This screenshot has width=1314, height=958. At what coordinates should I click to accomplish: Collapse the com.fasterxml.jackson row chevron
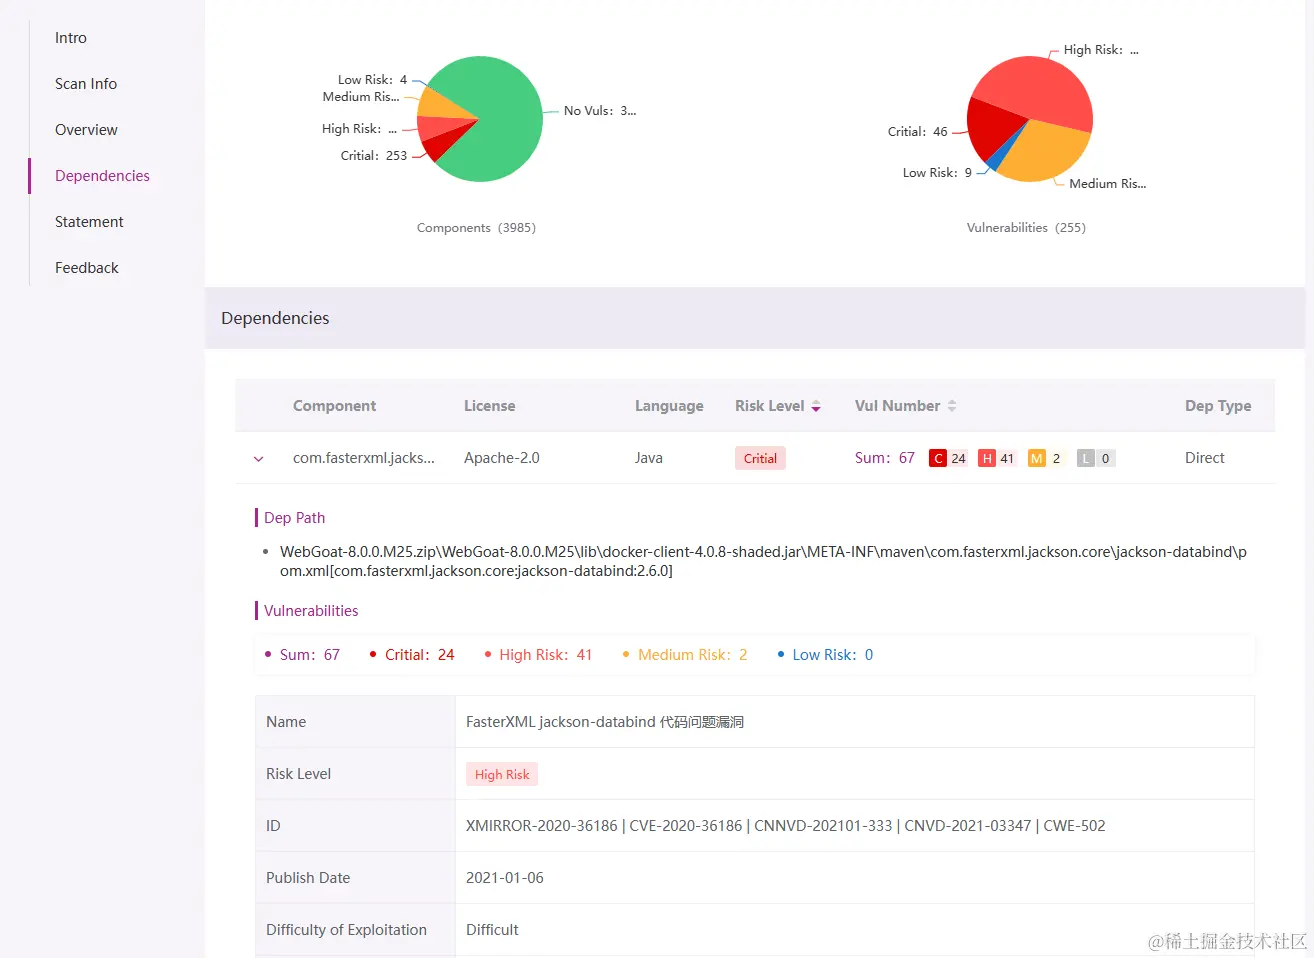259,459
